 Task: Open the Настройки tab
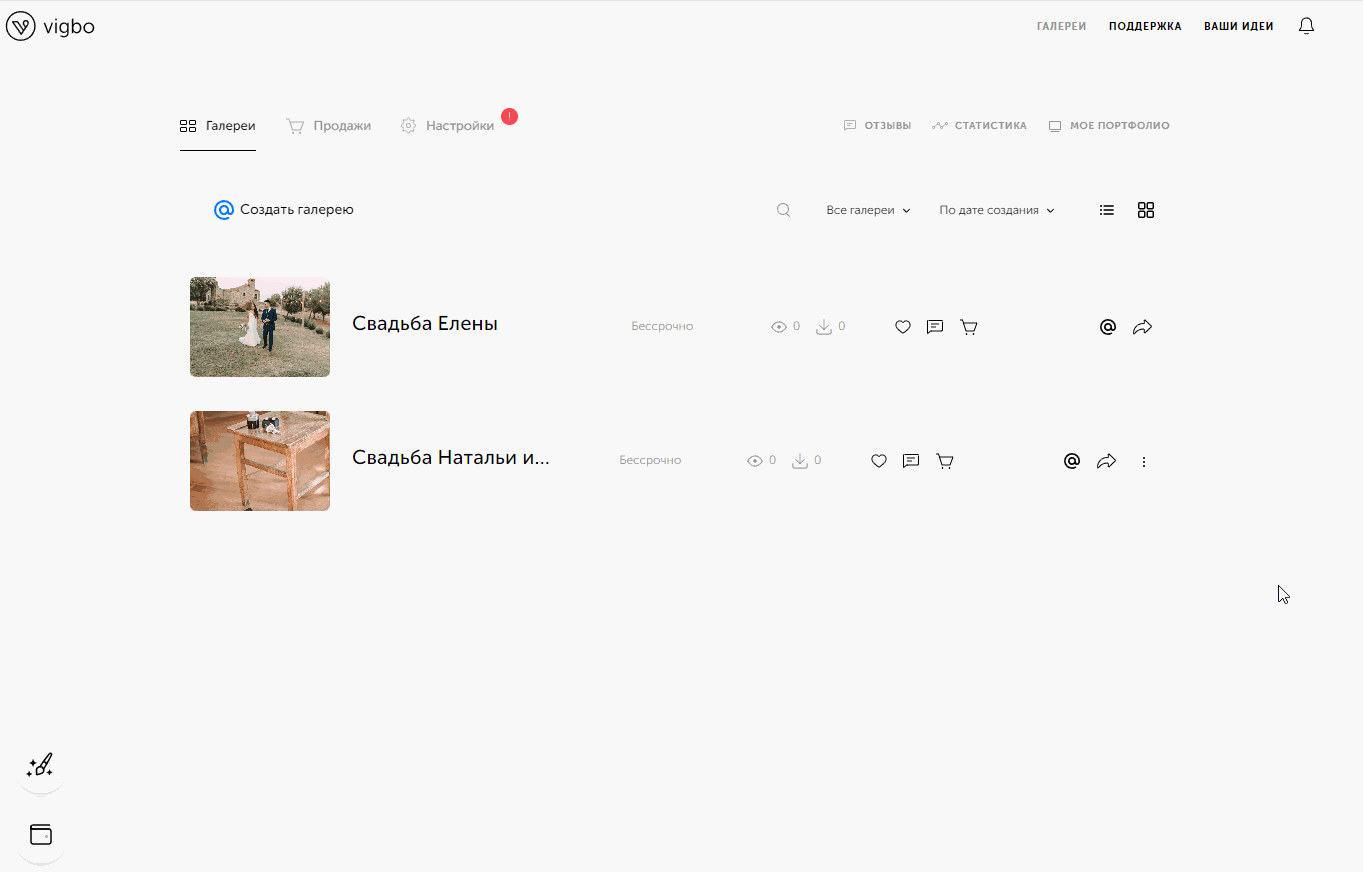tap(448, 126)
